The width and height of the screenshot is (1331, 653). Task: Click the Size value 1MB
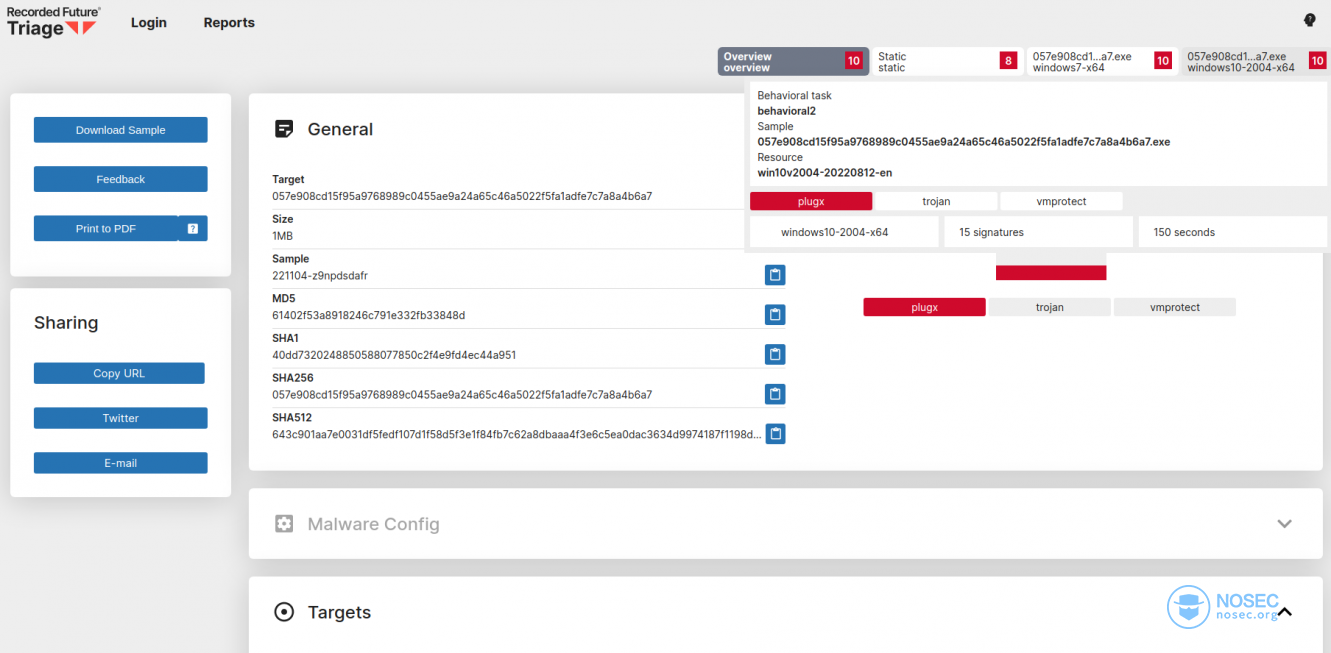tap(282, 235)
